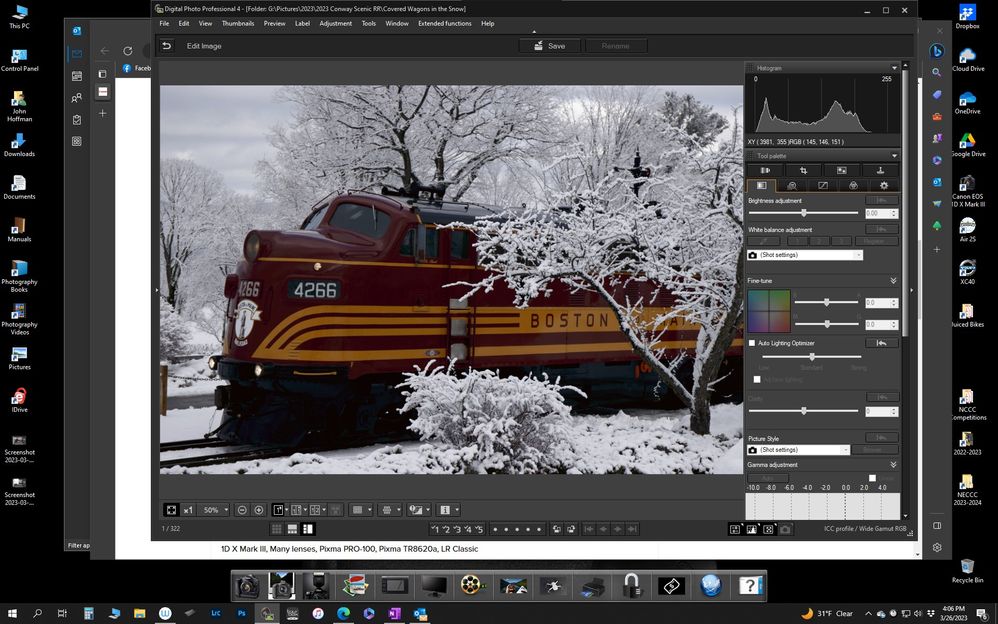The height and width of the screenshot is (624, 998).
Task: Open Photoshop from the Windows taskbar
Action: point(241,613)
